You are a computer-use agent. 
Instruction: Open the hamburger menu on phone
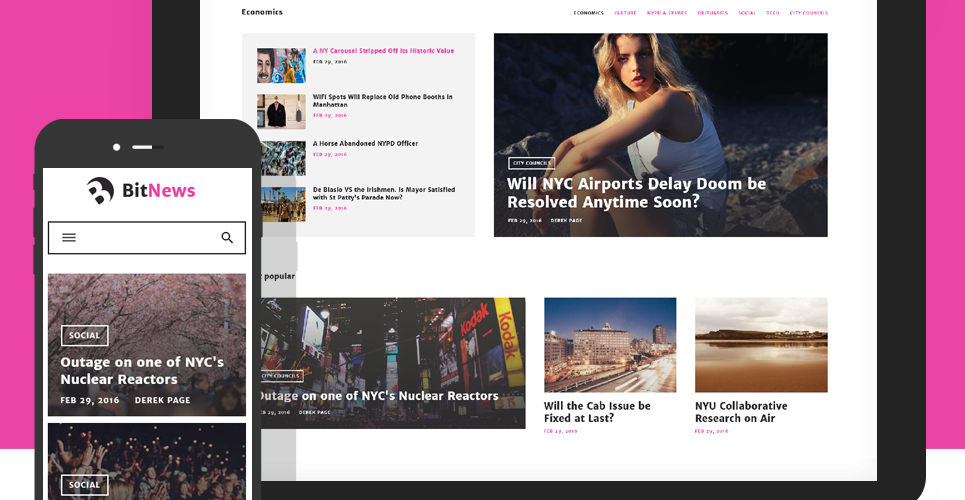coord(69,238)
